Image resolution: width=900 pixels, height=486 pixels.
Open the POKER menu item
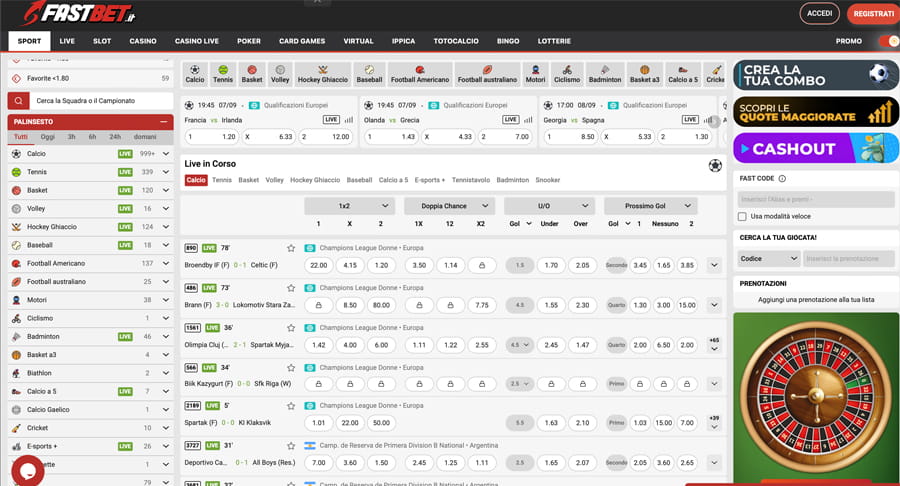[249, 41]
